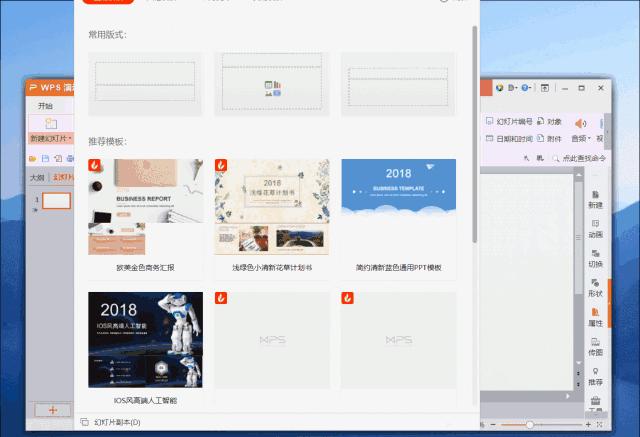This screenshot has height=437, width=640.
Task: Click the scroll right arrow under slide editor
Action: point(567,396)
